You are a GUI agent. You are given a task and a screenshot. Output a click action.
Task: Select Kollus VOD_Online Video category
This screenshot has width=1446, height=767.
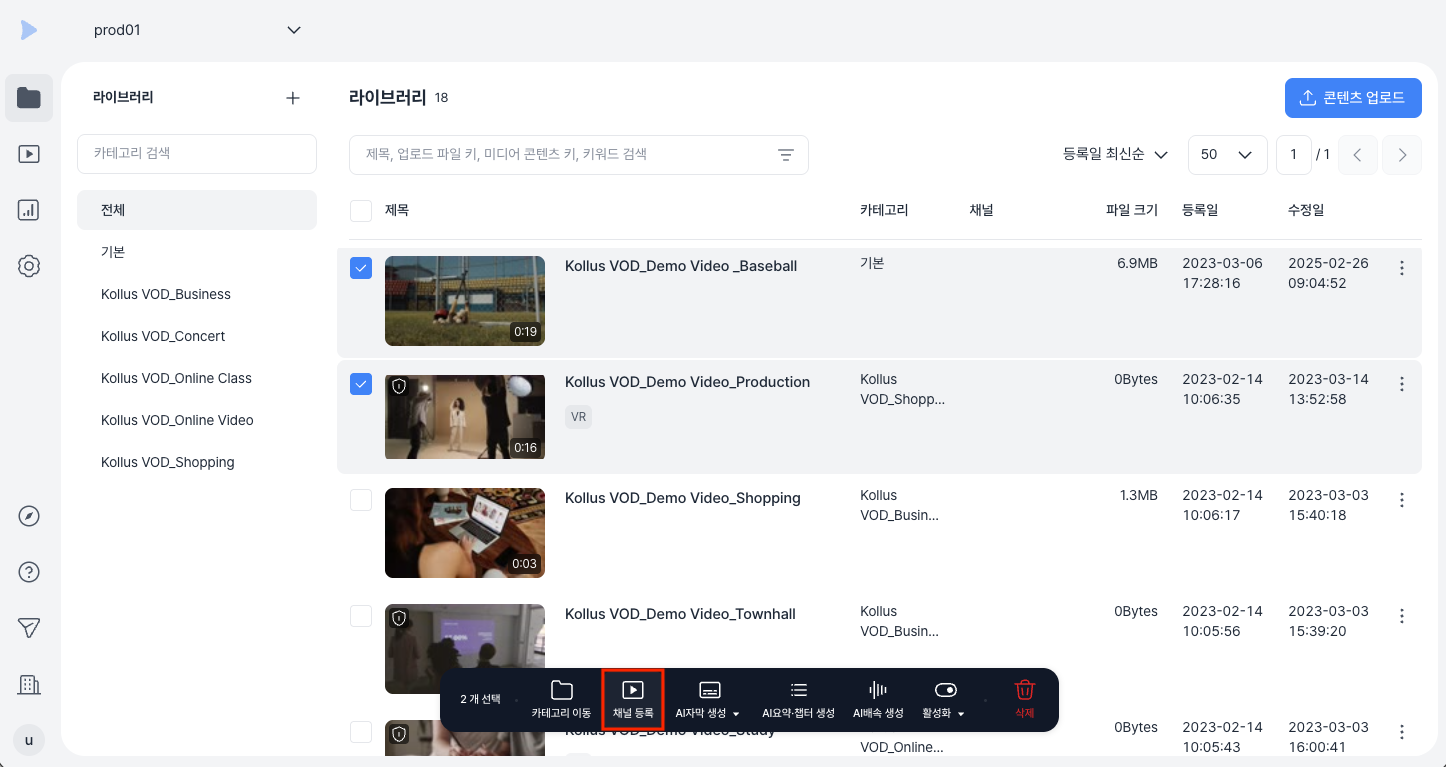tap(197, 420)
